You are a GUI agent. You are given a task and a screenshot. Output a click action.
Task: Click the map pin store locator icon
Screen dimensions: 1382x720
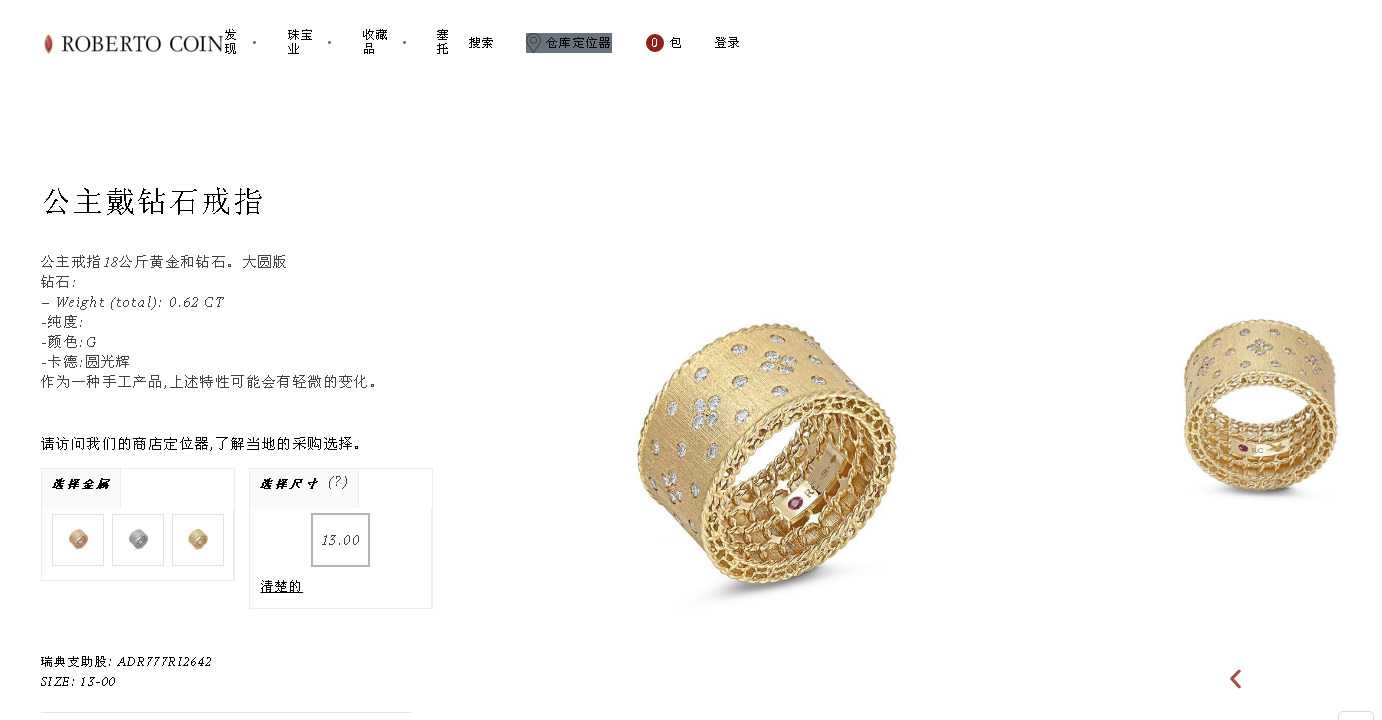pos(534,43)
